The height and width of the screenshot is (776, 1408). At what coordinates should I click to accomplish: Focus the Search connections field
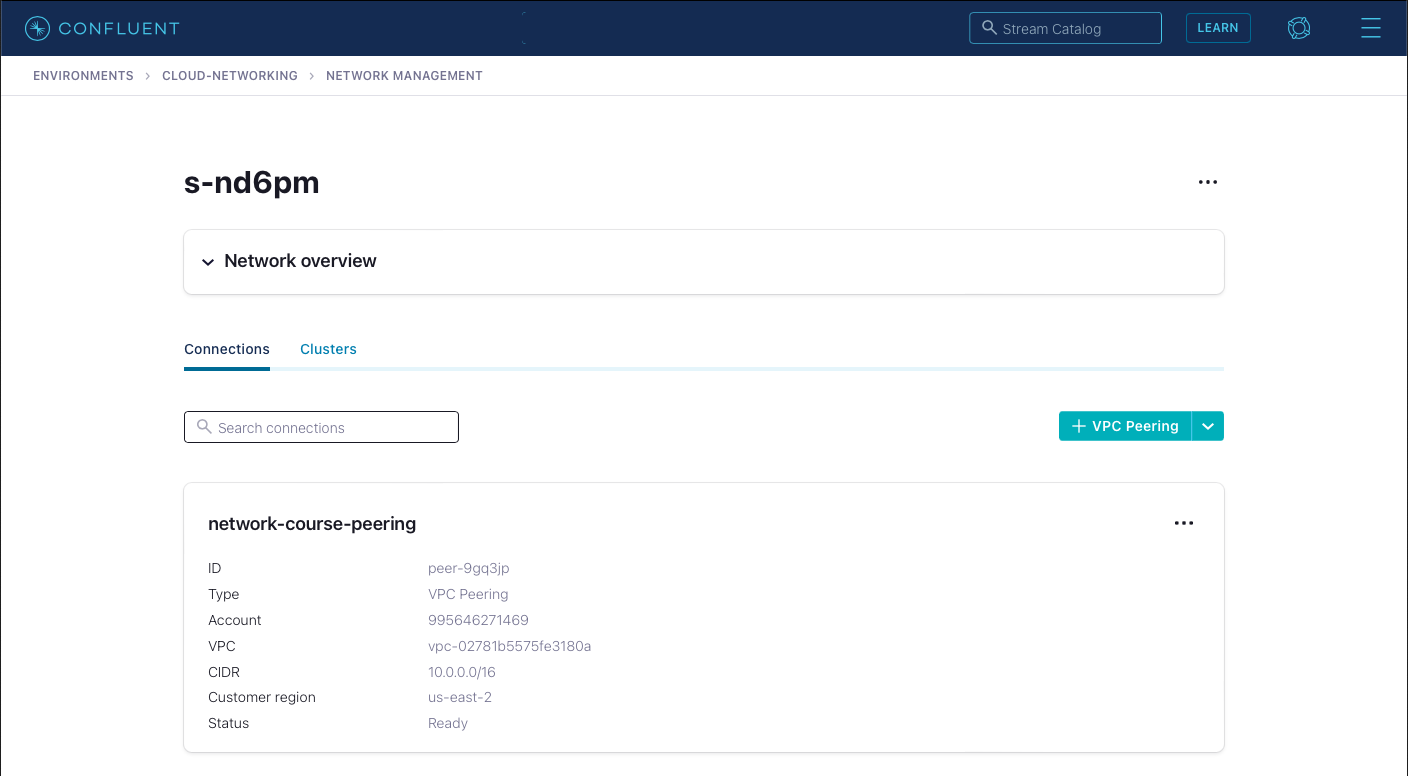click(321, 427)
